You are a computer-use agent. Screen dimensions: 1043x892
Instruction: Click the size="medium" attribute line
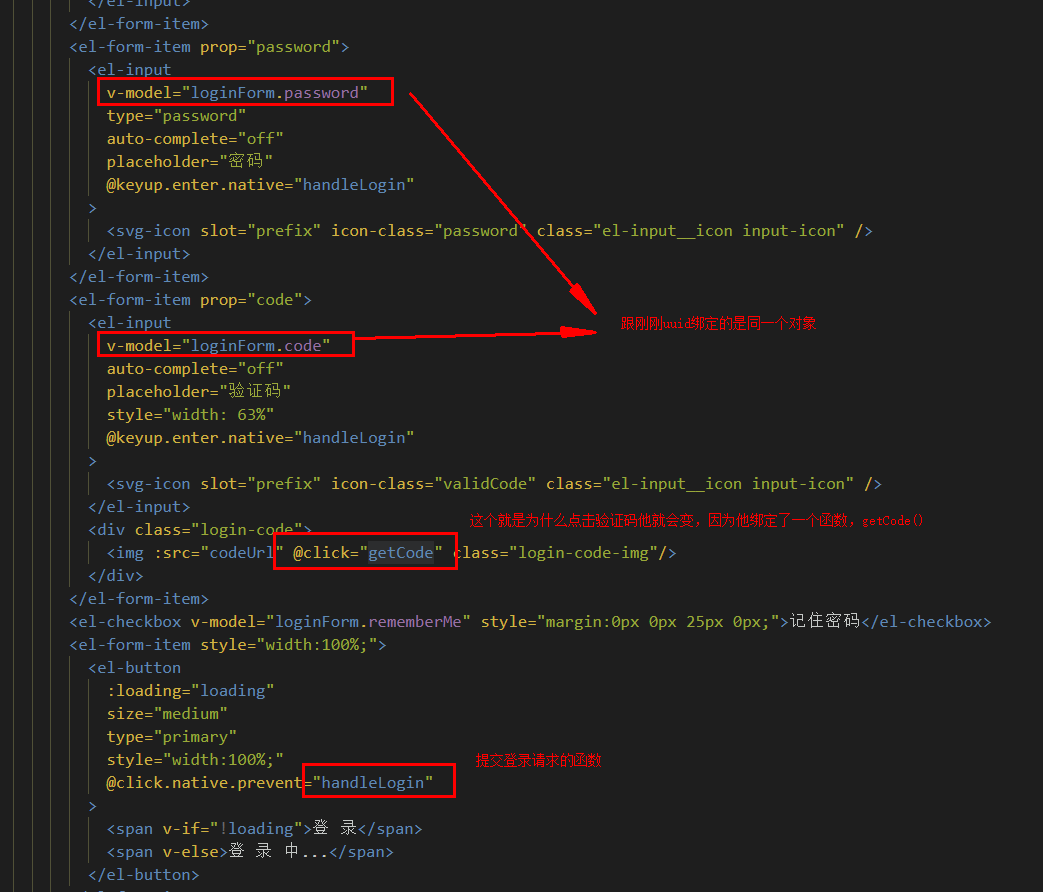tap(167, 714)
